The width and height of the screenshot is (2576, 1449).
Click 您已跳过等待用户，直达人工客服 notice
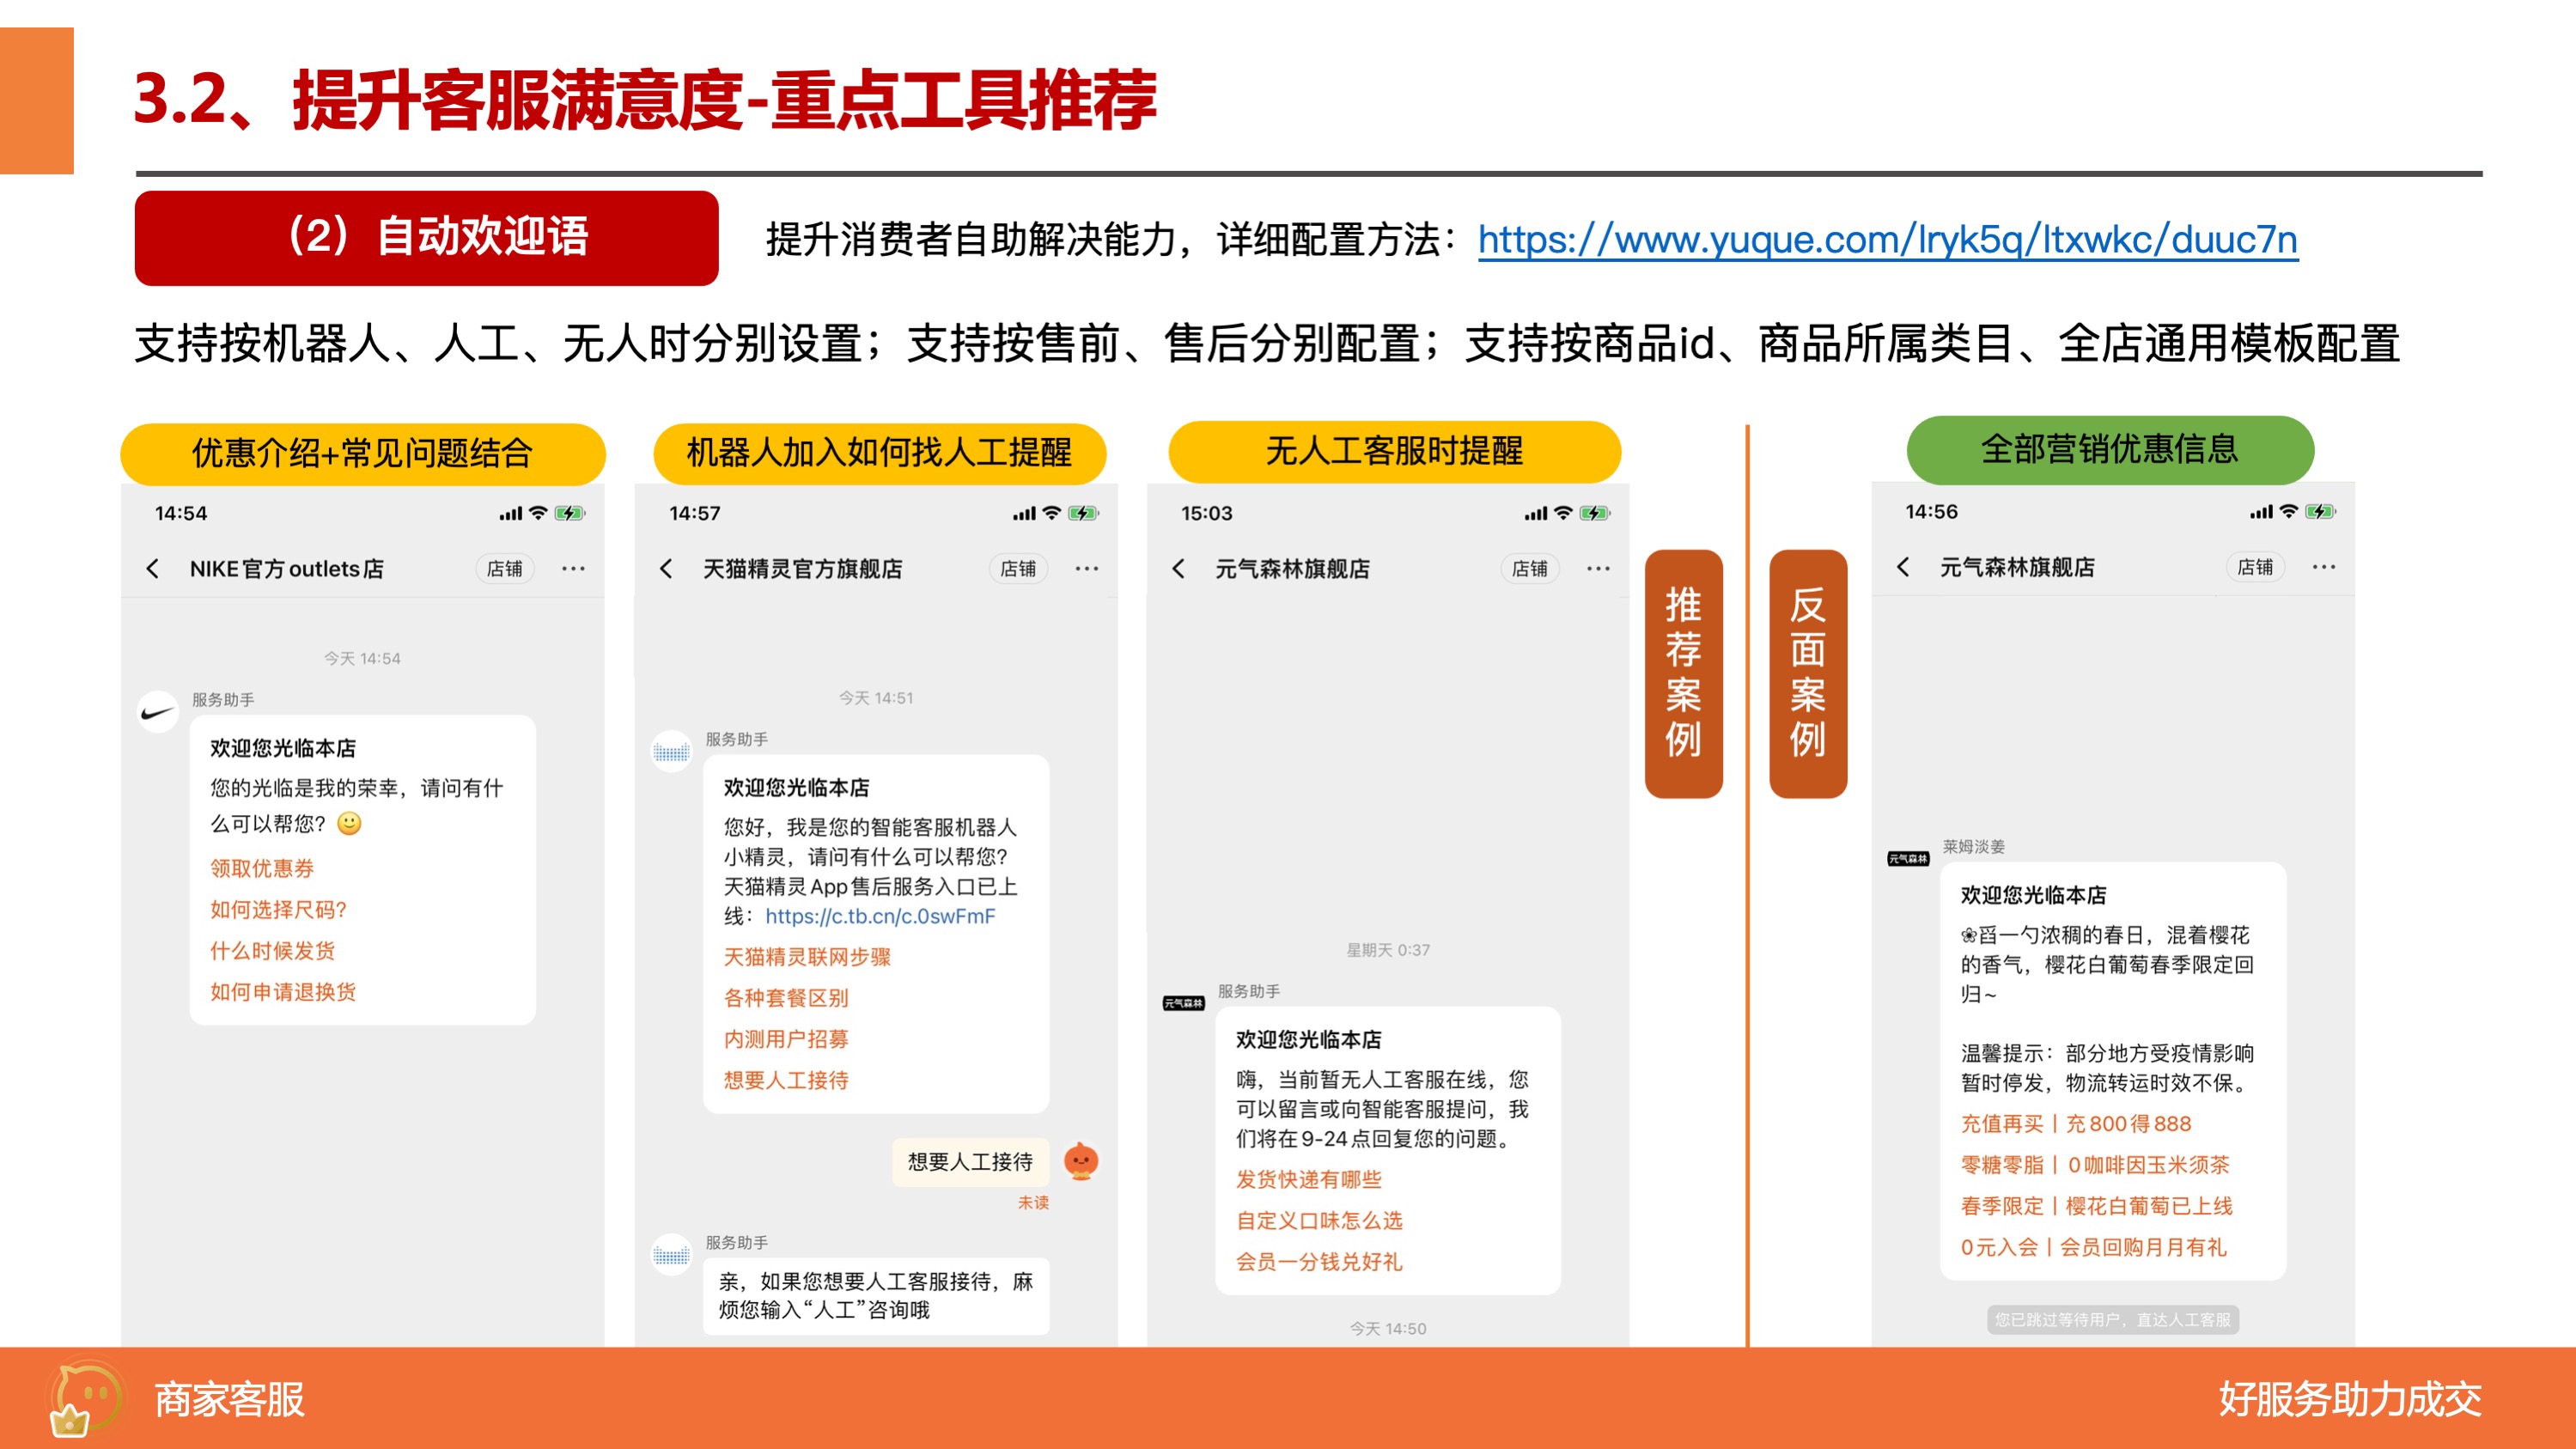(x=2113, y=1319)
